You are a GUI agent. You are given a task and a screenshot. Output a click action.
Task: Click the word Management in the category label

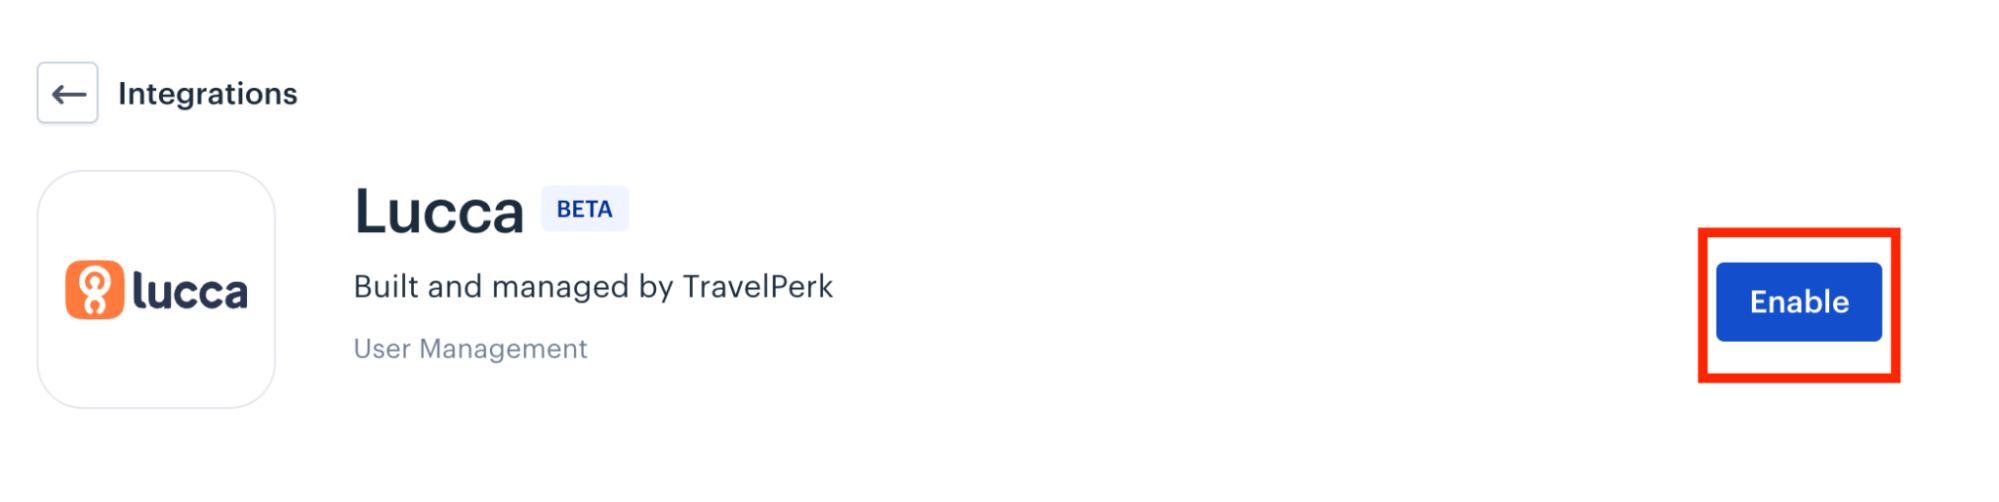point(503,349)
